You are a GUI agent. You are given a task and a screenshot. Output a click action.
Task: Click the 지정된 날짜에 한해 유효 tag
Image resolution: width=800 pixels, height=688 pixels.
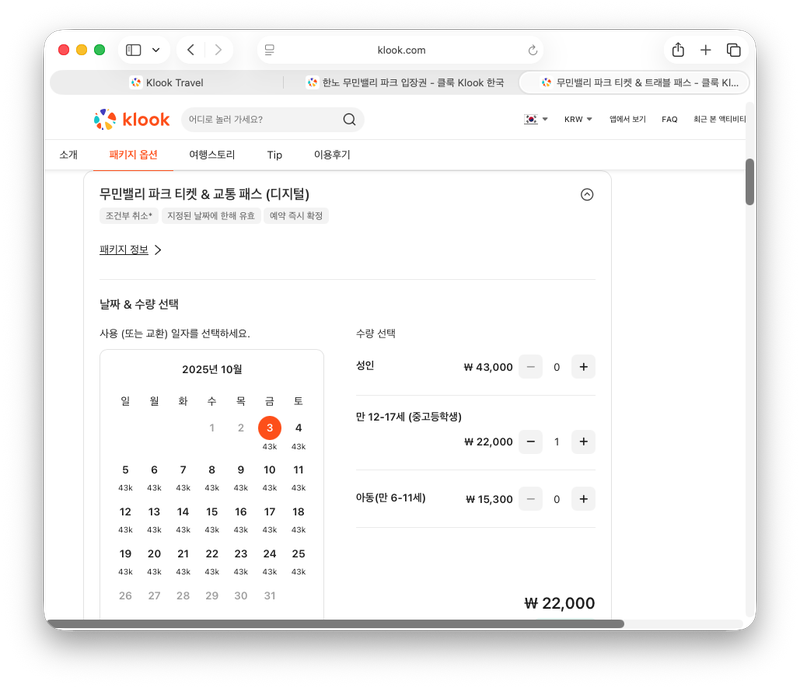[211, 216]
